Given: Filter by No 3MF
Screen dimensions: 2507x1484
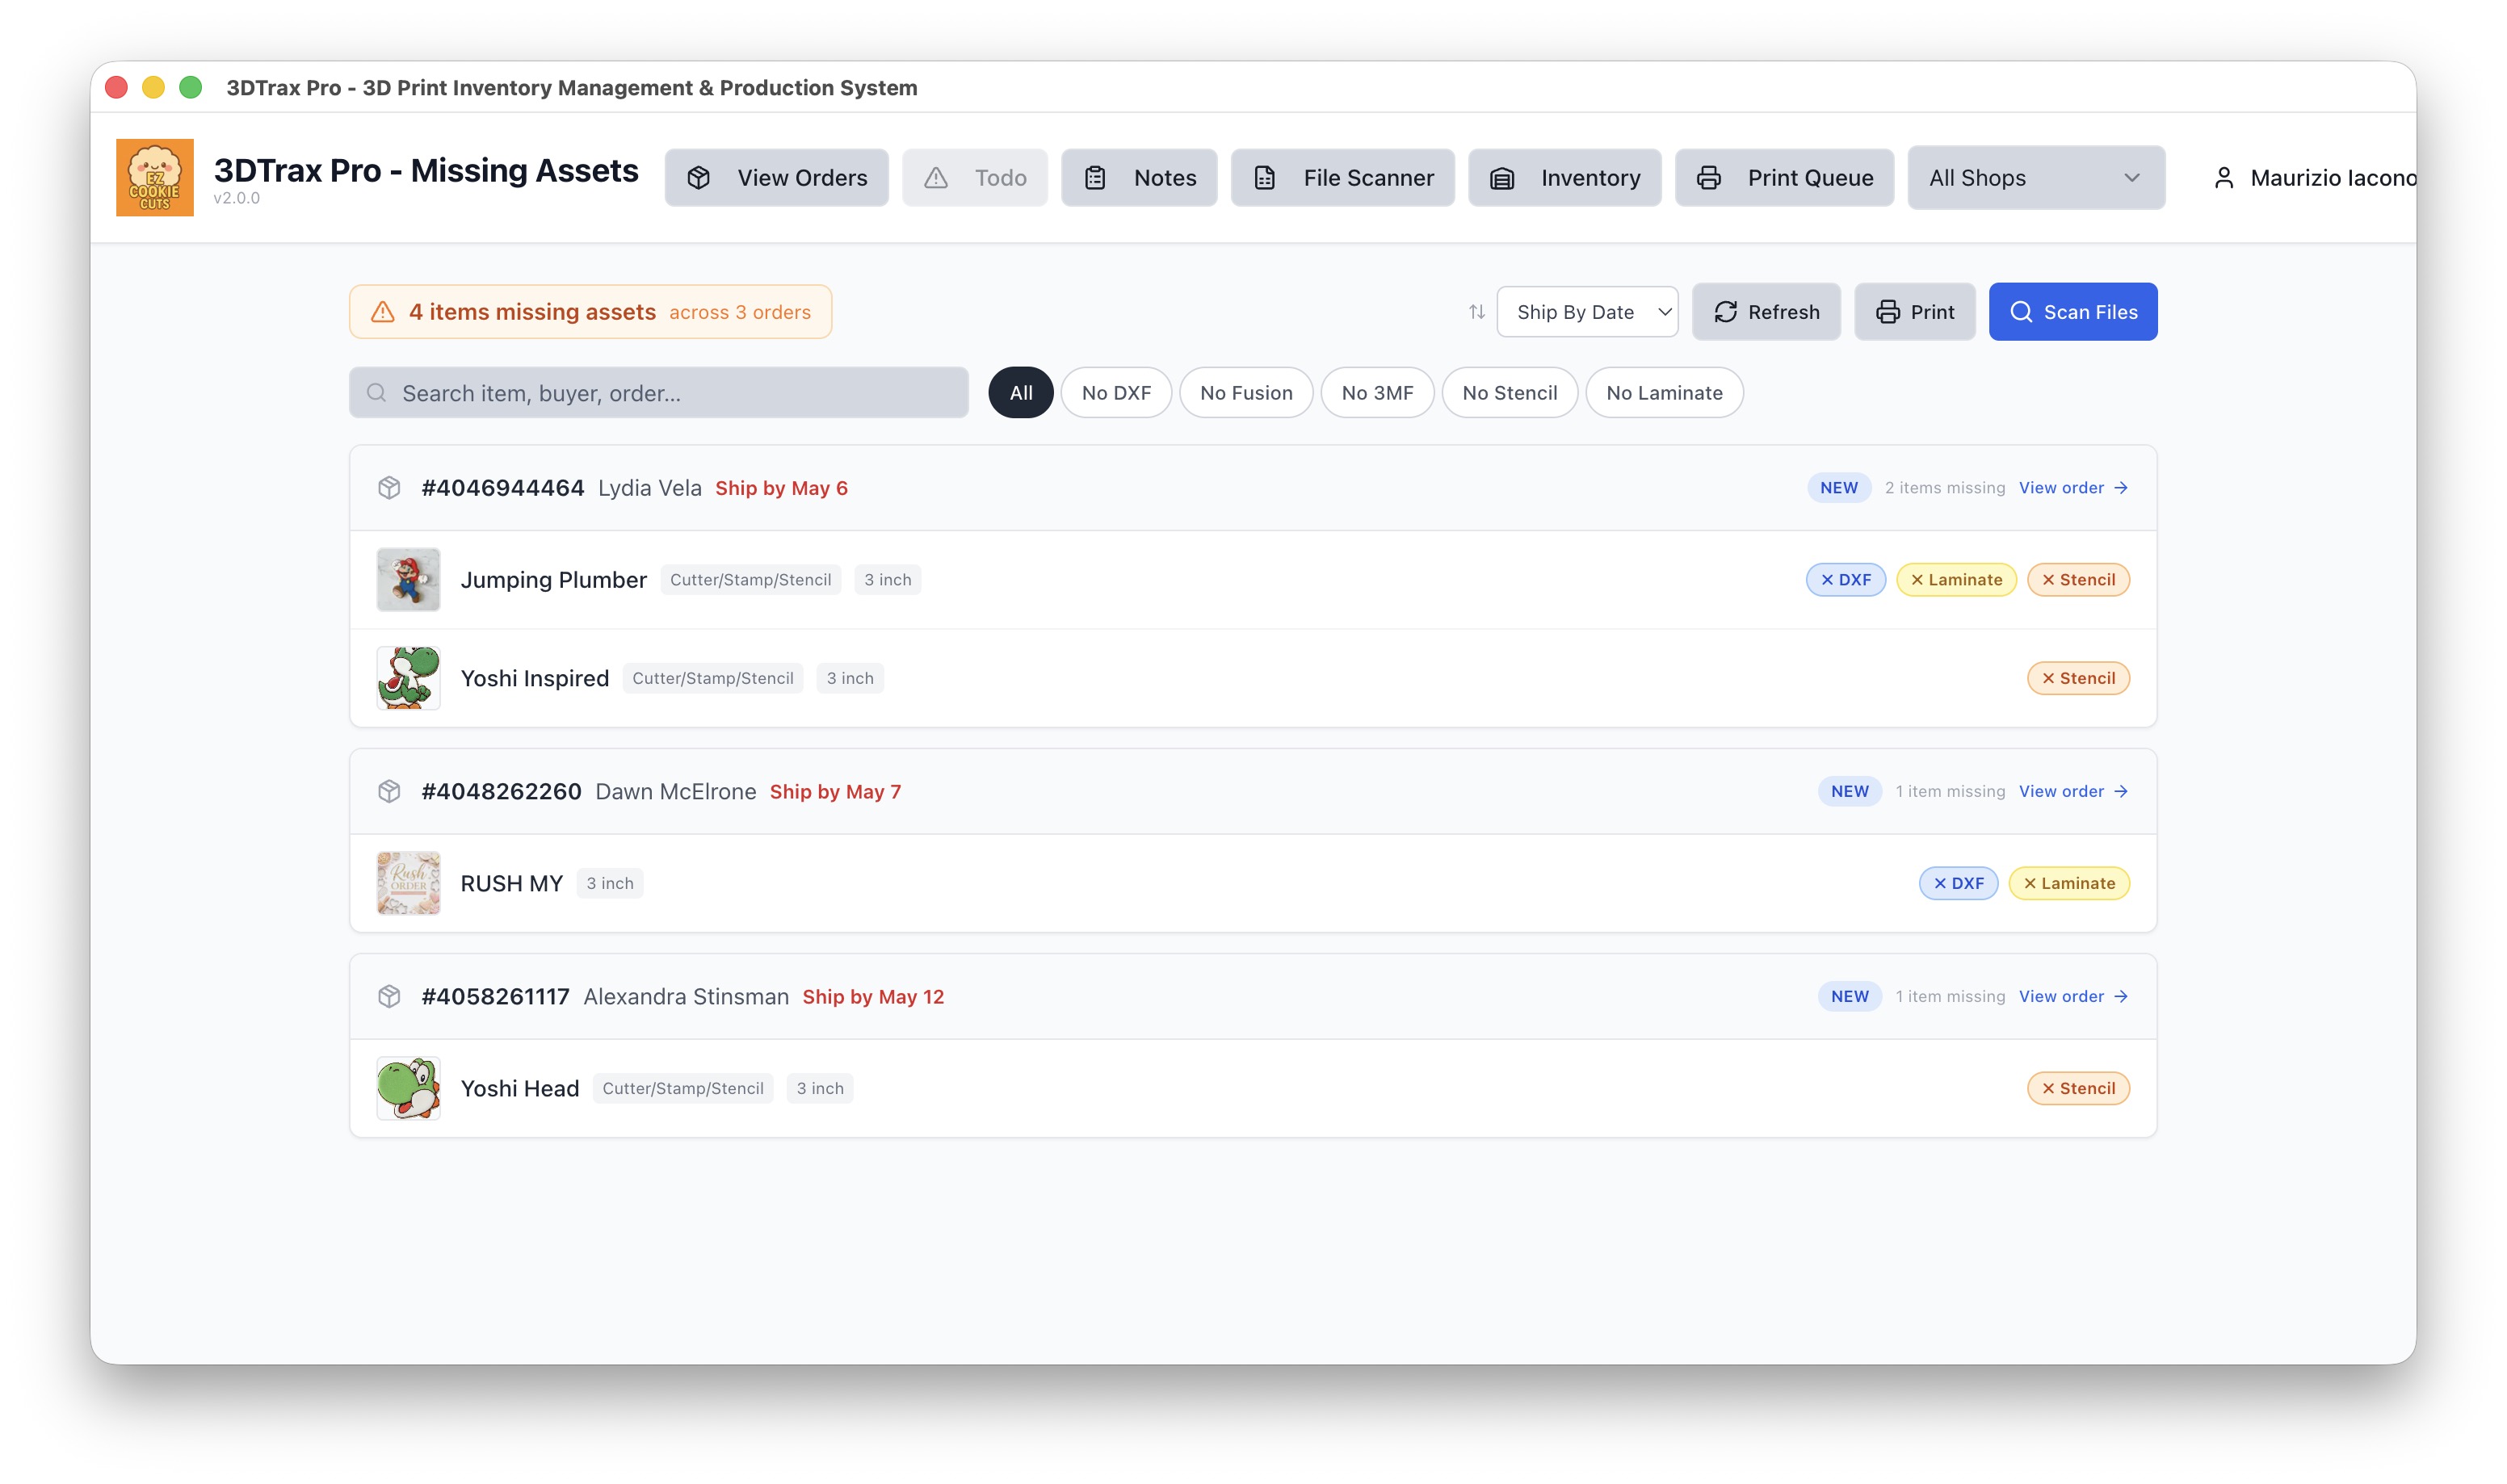Looking at the screenshot, I should point(1377,393).
